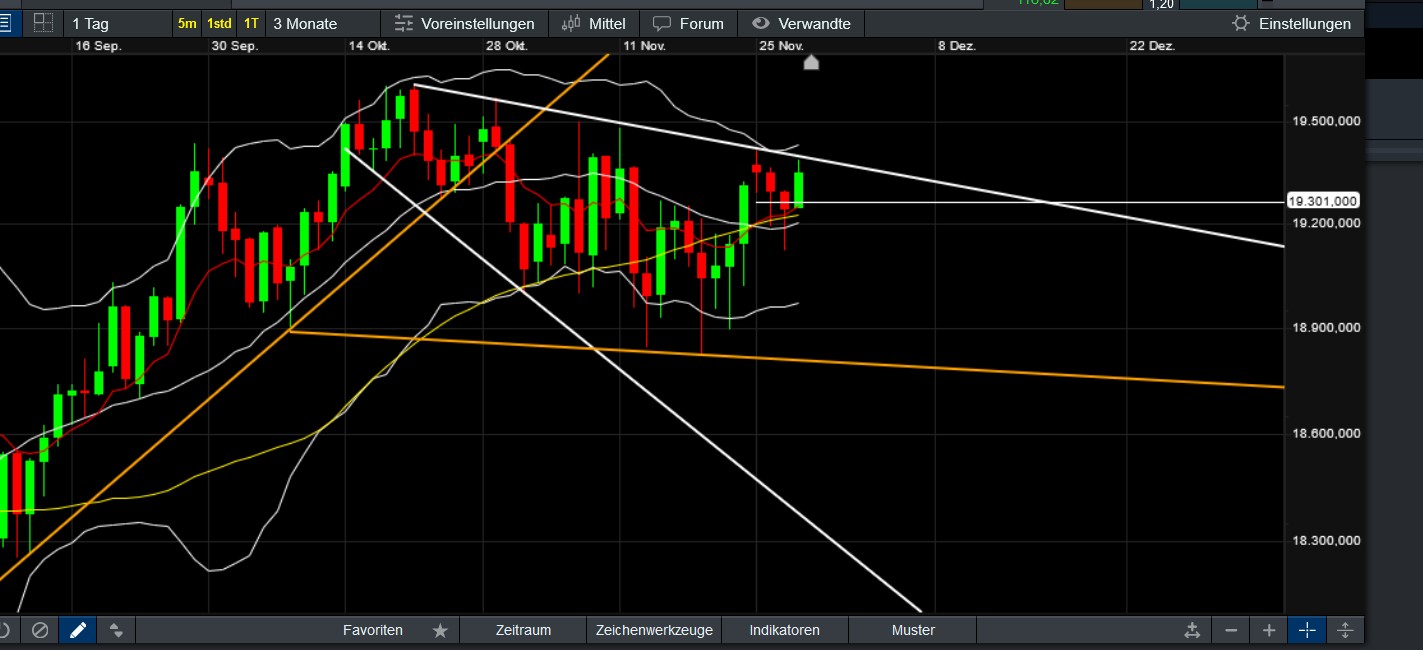Image resolution: width=1423 pixels, height=650 pixels.
Task: Click the vertical scale arrows icon
Action: (1345, 630)
